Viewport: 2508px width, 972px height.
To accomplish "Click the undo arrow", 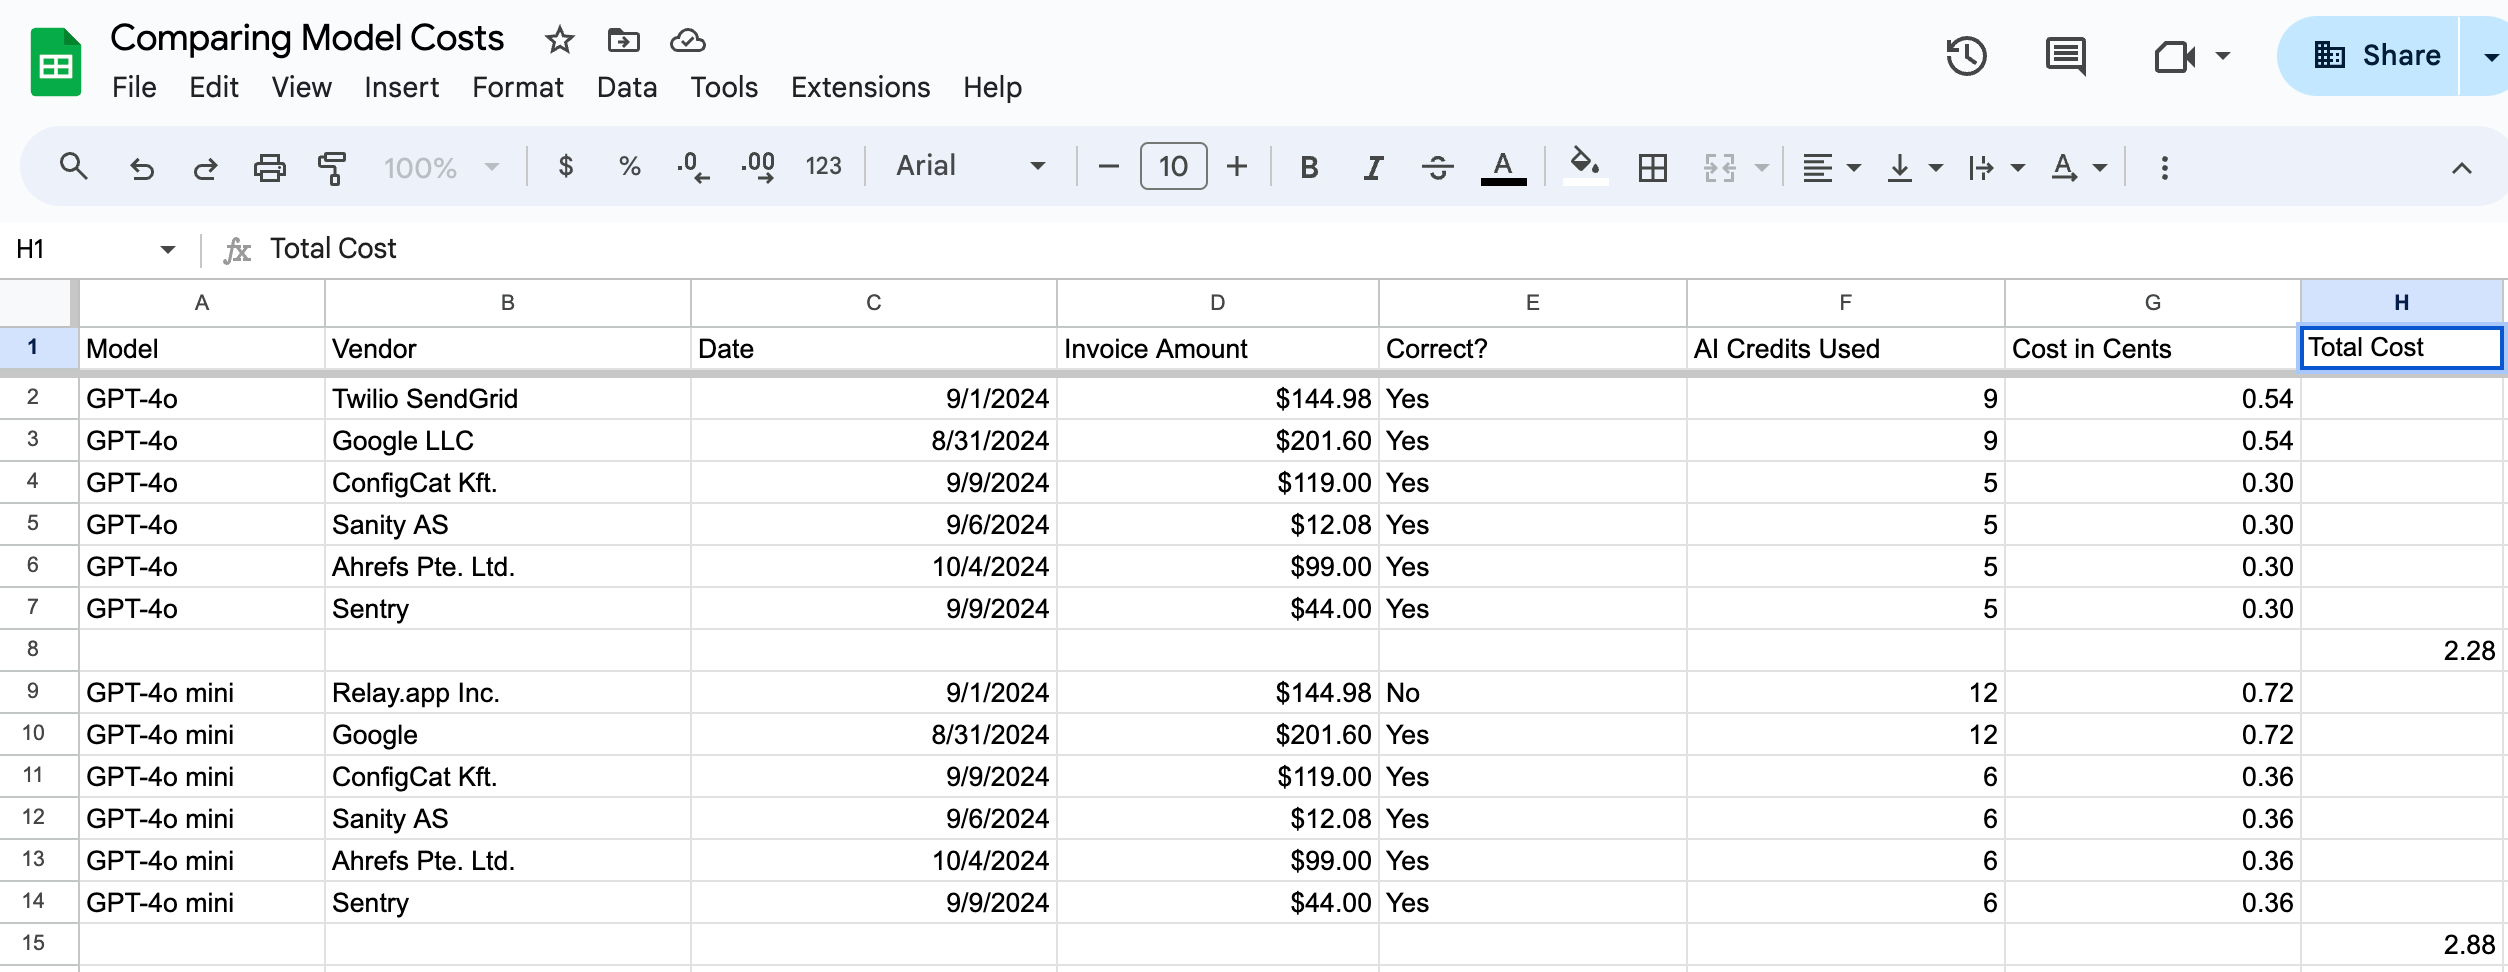I will click(x=141, y=167).
